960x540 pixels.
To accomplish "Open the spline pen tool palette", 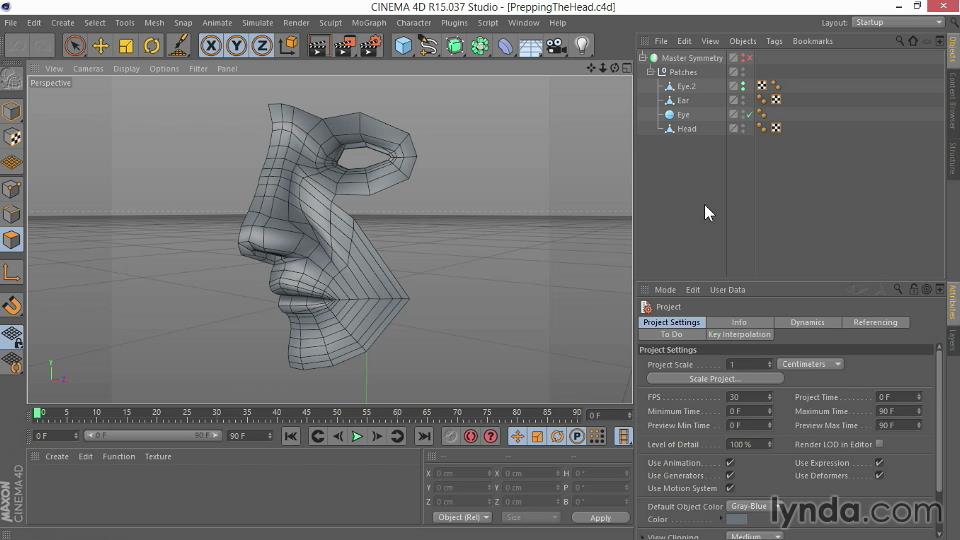I will 429,46.
